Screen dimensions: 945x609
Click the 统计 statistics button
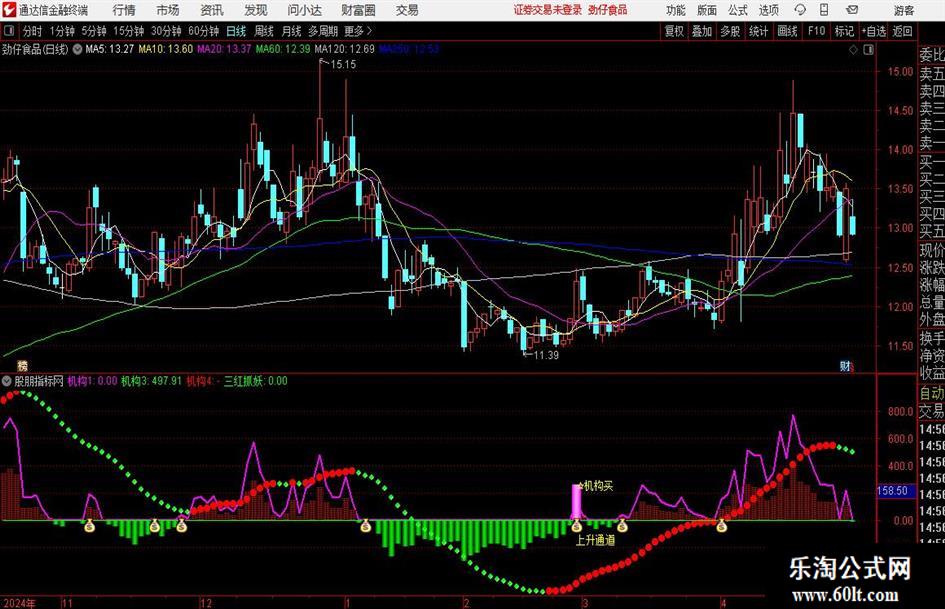click(758, 31)
